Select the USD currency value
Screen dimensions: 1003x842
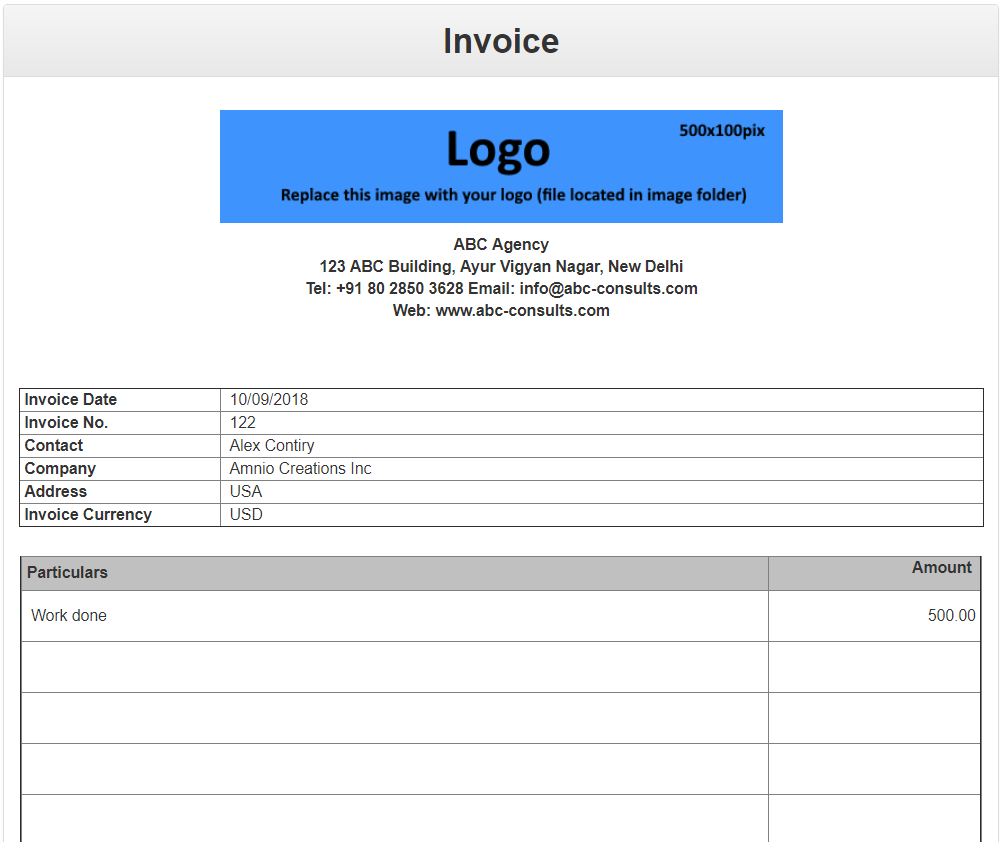[x=246, y=514]
